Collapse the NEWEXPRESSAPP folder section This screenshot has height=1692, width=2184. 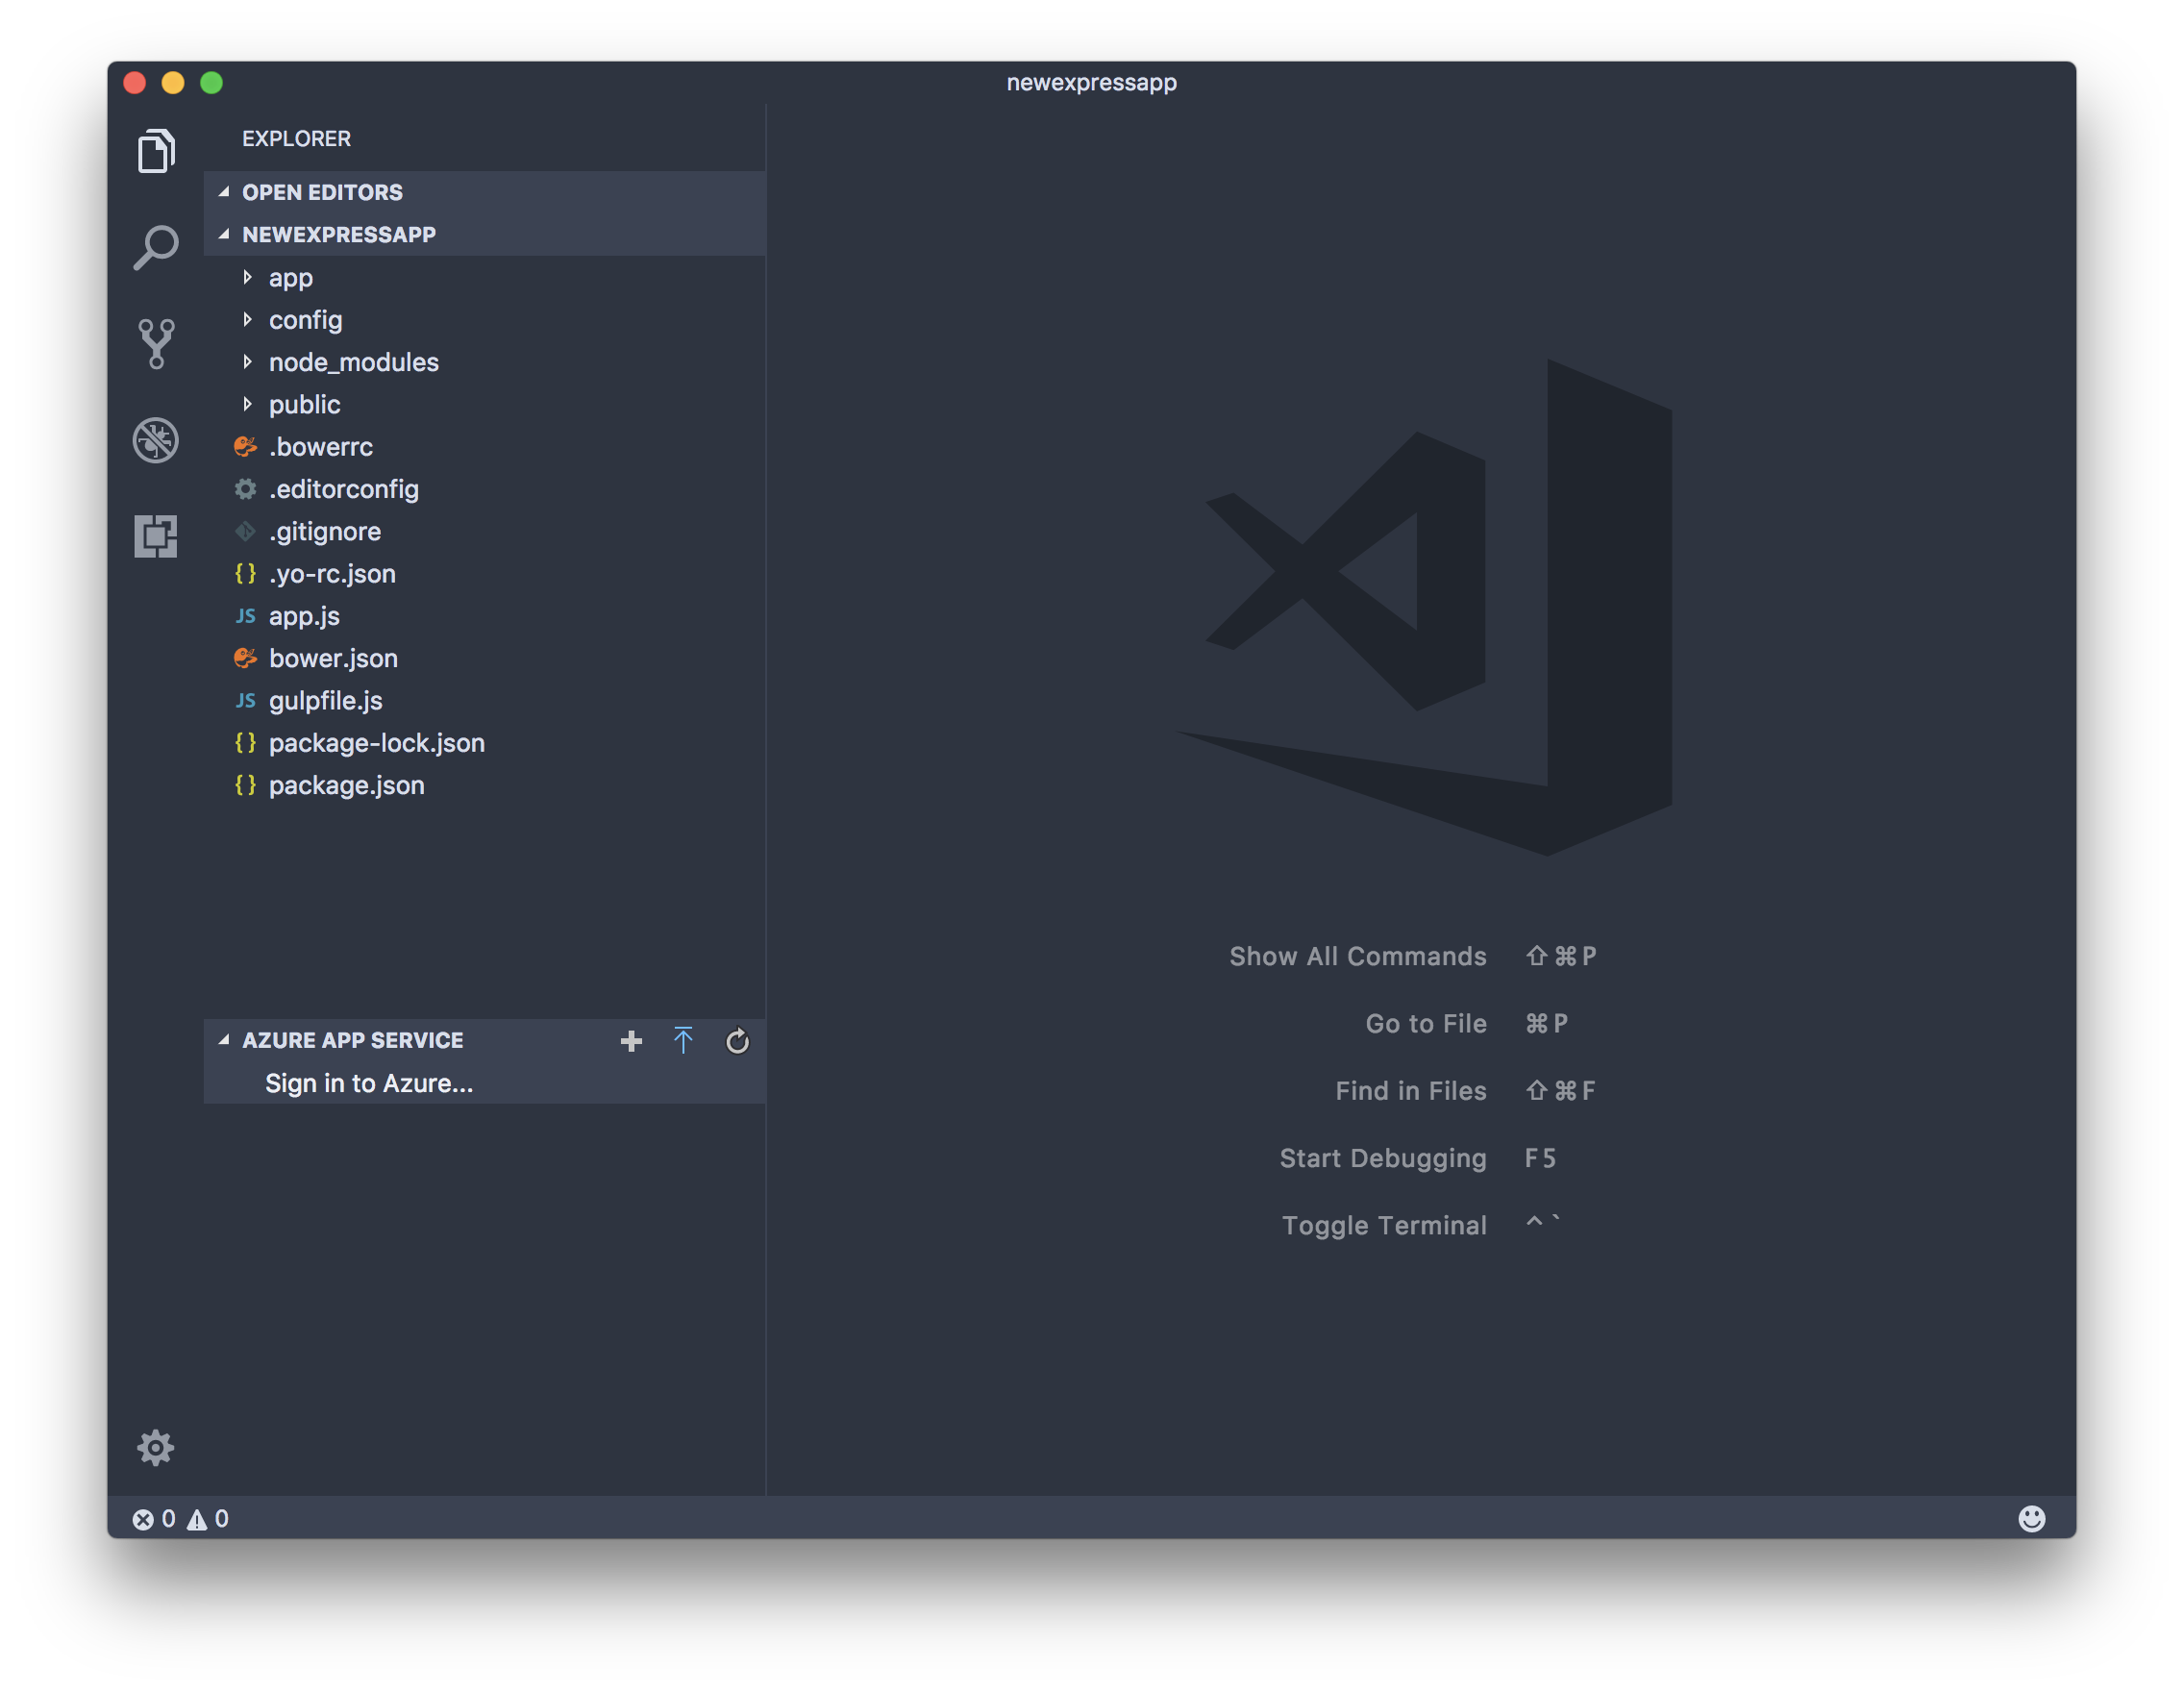click(485, 234)
